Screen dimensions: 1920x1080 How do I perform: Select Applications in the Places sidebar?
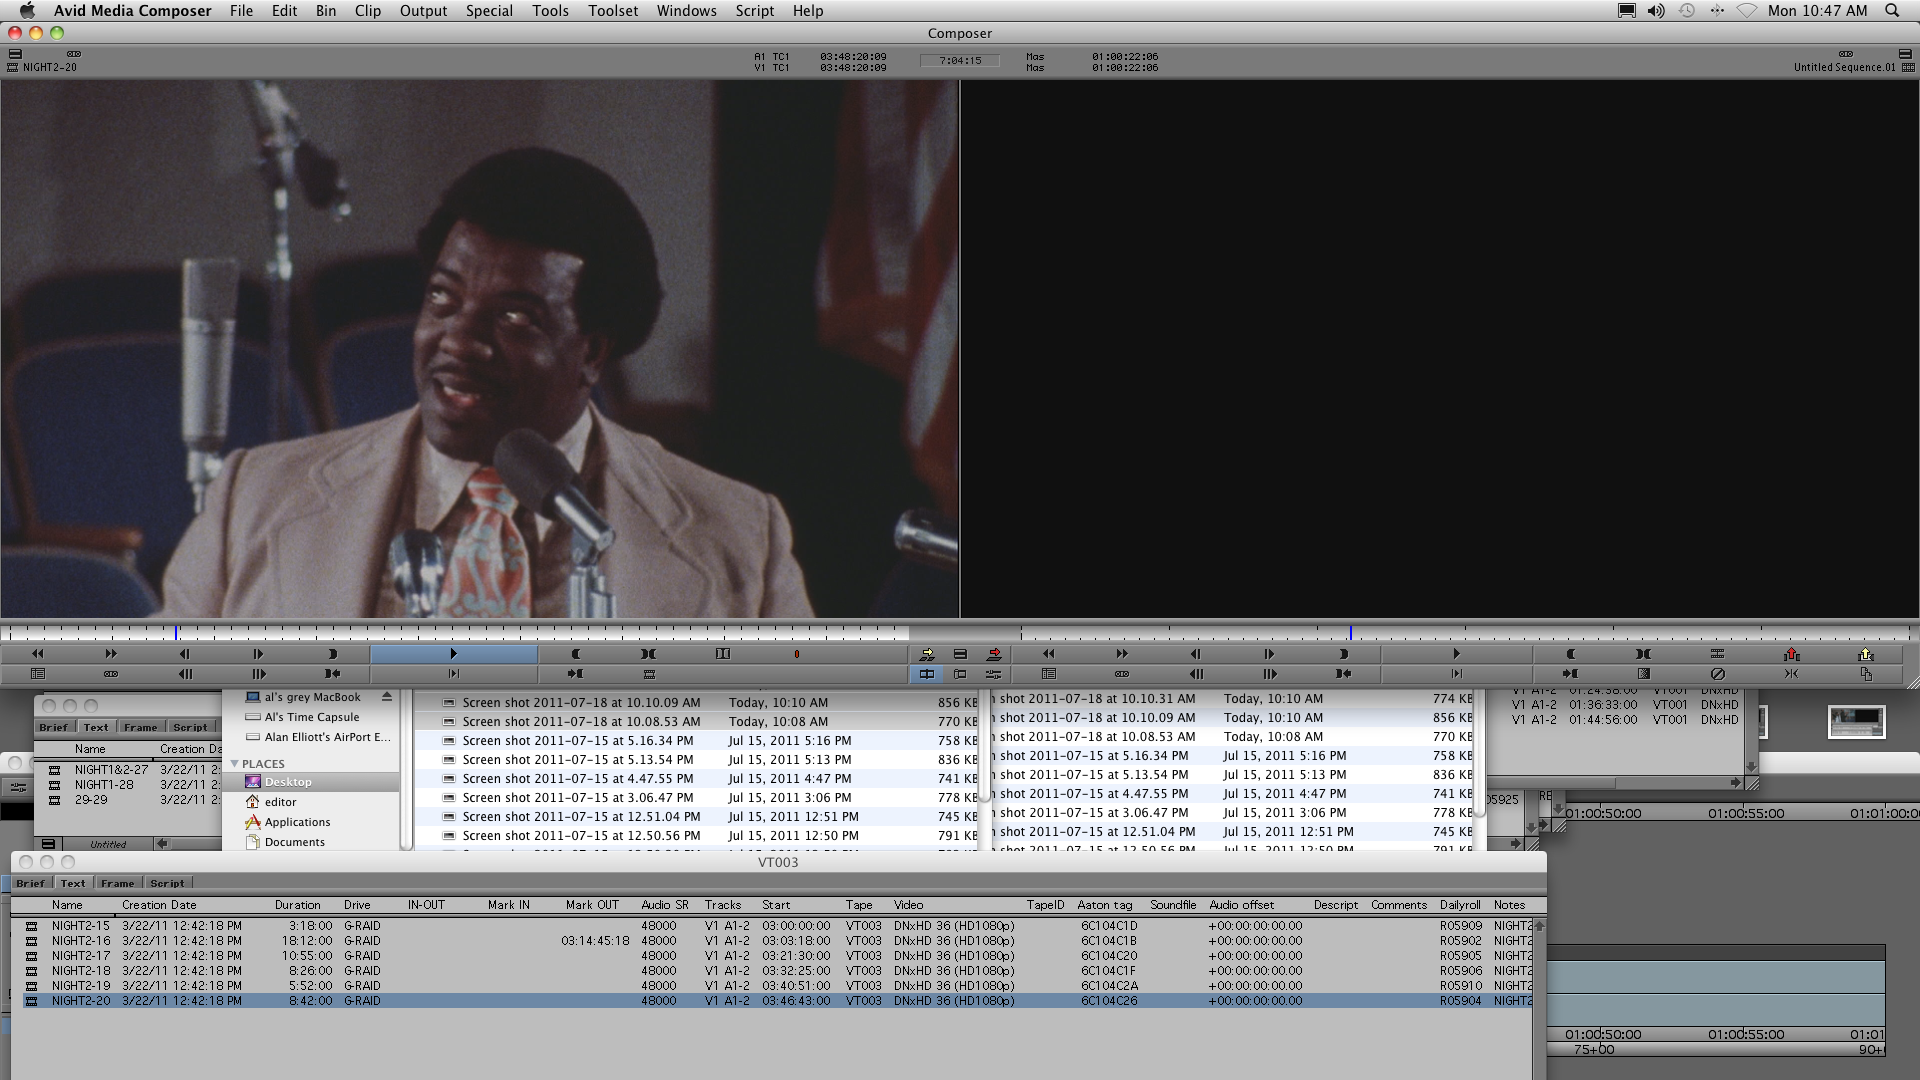point(297,822)
